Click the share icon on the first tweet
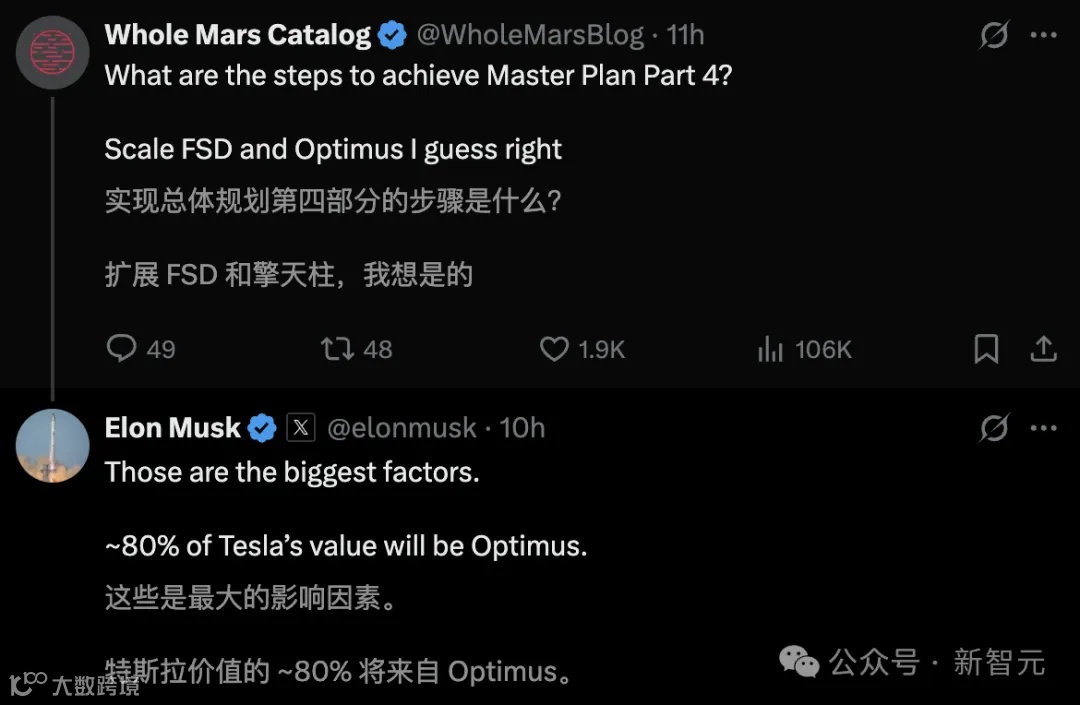Image resolution: width=1080 pixels, height=705 pixels. pyautogui.click(x=1043, y=348)
